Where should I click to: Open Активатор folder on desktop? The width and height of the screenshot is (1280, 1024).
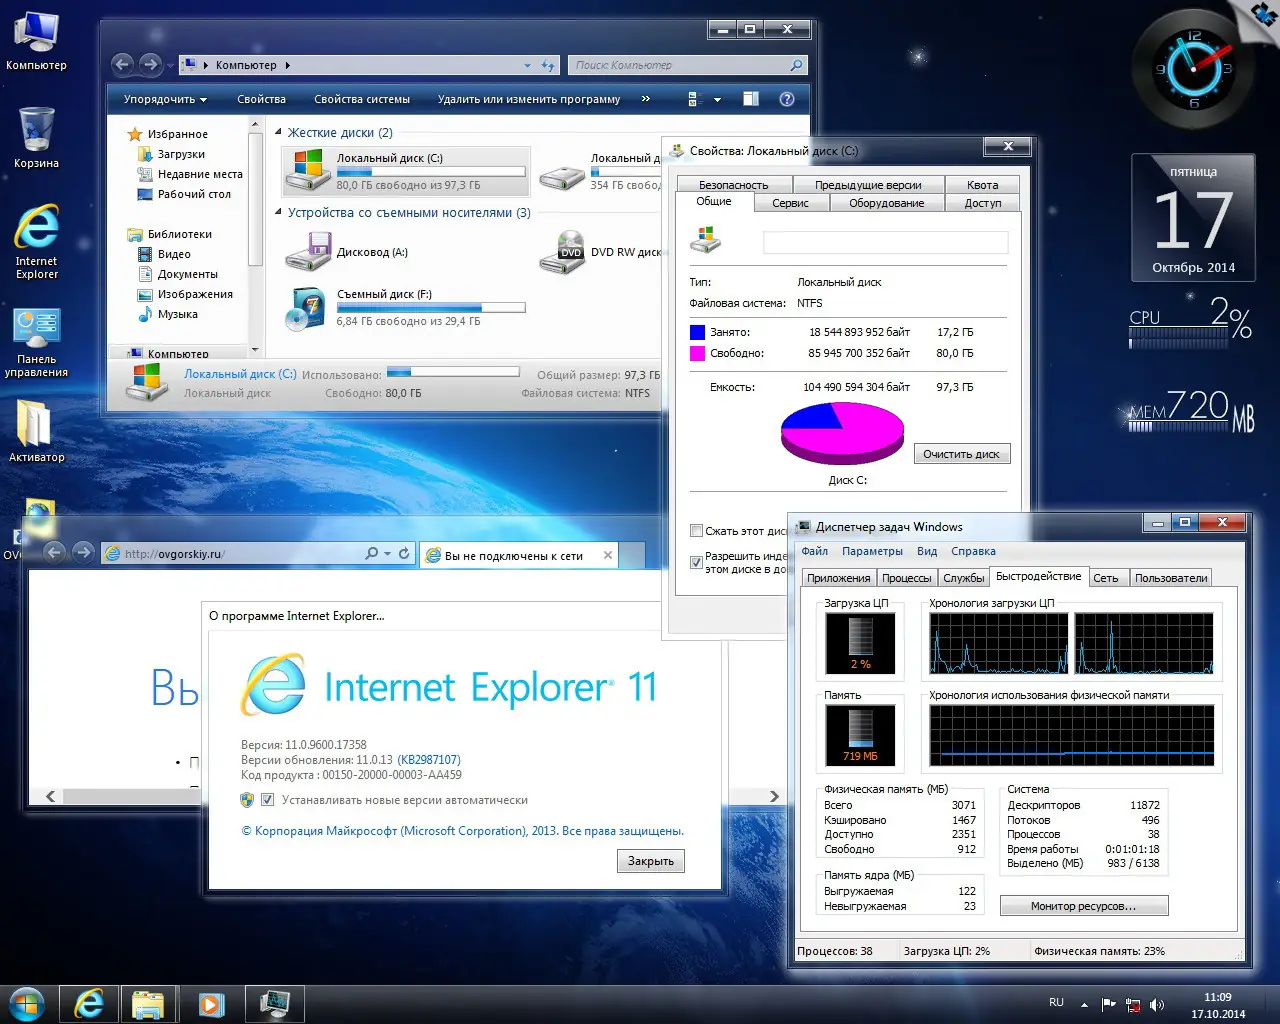[x=36, y=431]
